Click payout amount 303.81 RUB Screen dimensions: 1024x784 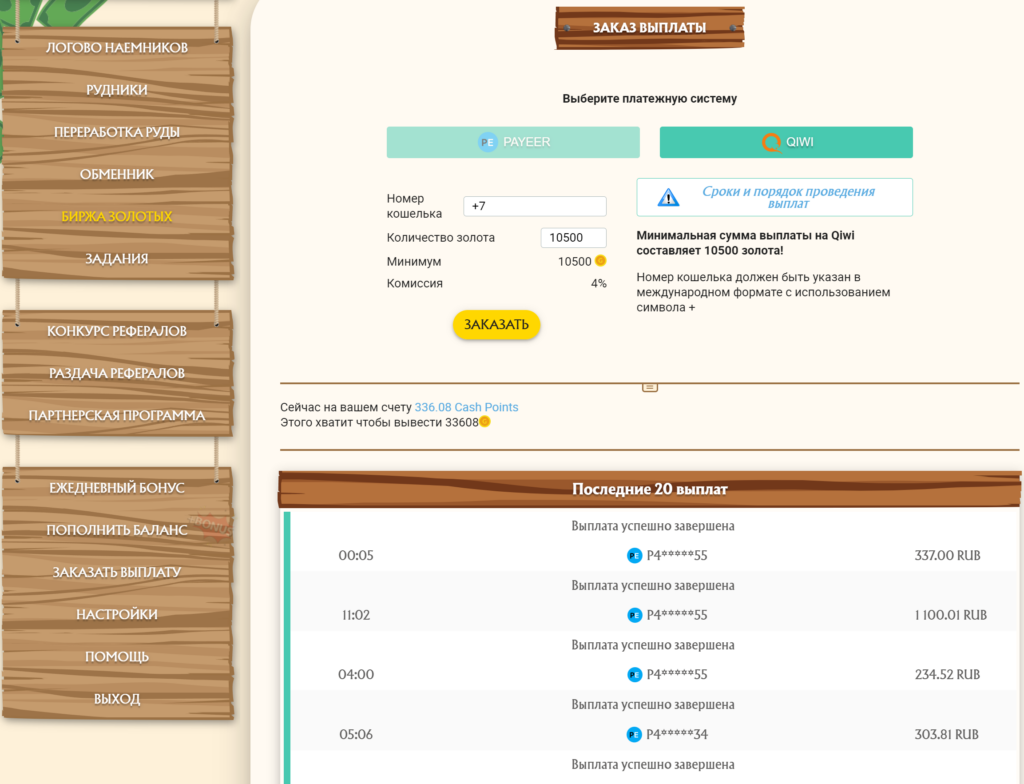click(946, 734)
